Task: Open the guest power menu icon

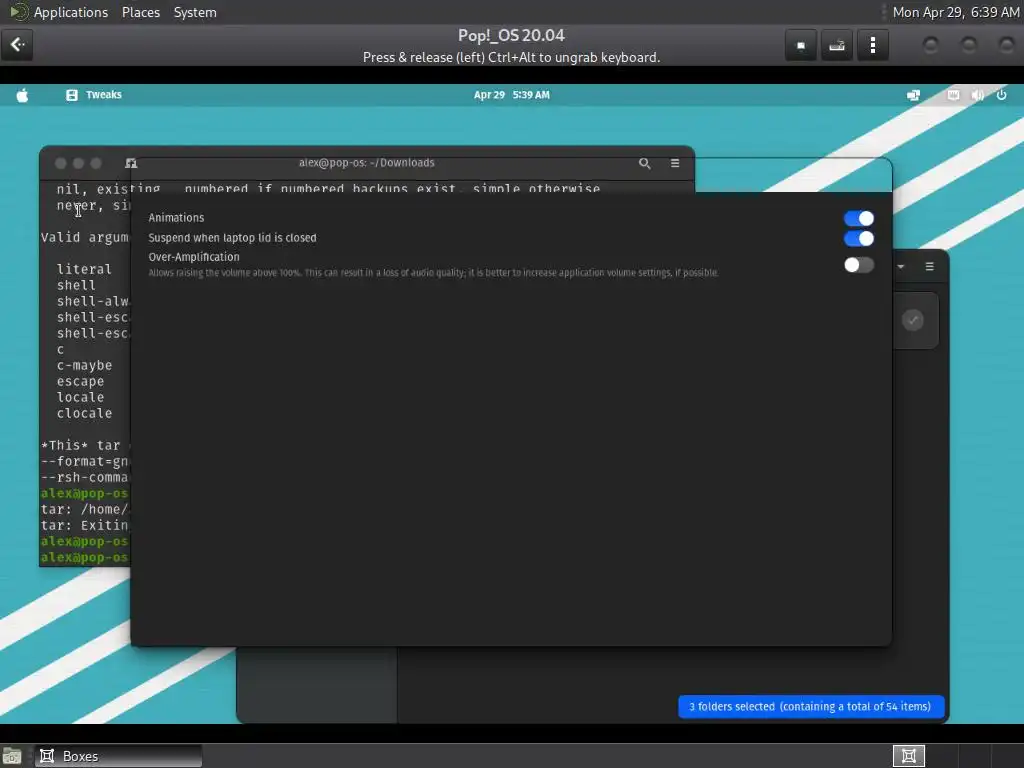Action: tap(1001, 95)
